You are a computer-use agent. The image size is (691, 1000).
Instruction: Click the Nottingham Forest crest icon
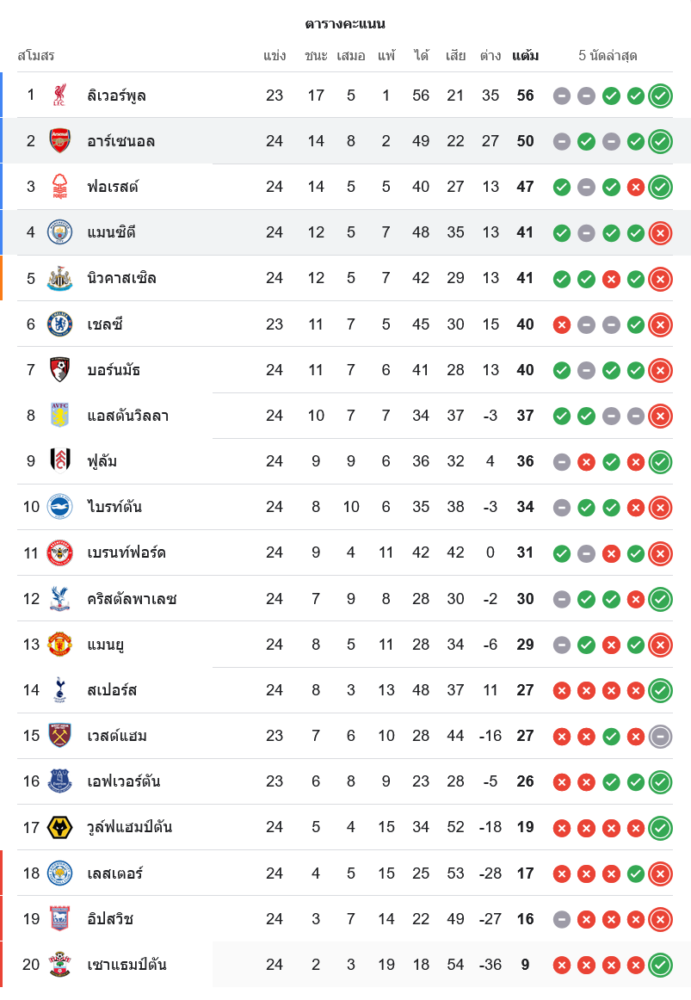tap(60, 187)
